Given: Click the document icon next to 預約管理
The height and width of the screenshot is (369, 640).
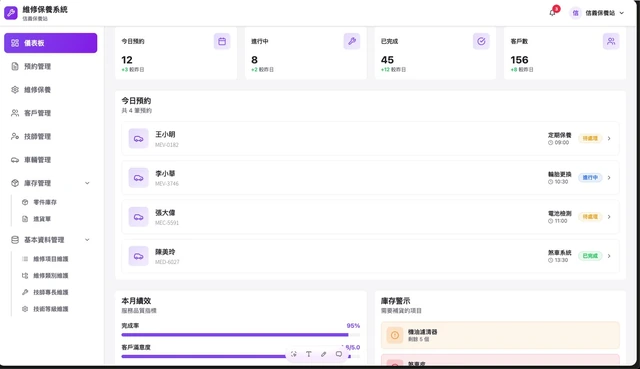Looking at the screenshot, I should click(x=15, y=66).
